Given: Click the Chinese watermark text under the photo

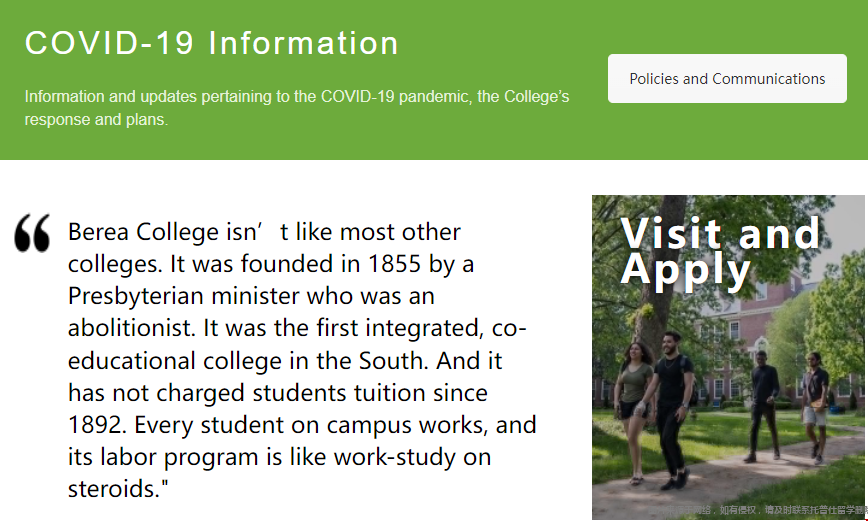Looking at the screenshot, I should click(x=758, y=510).
